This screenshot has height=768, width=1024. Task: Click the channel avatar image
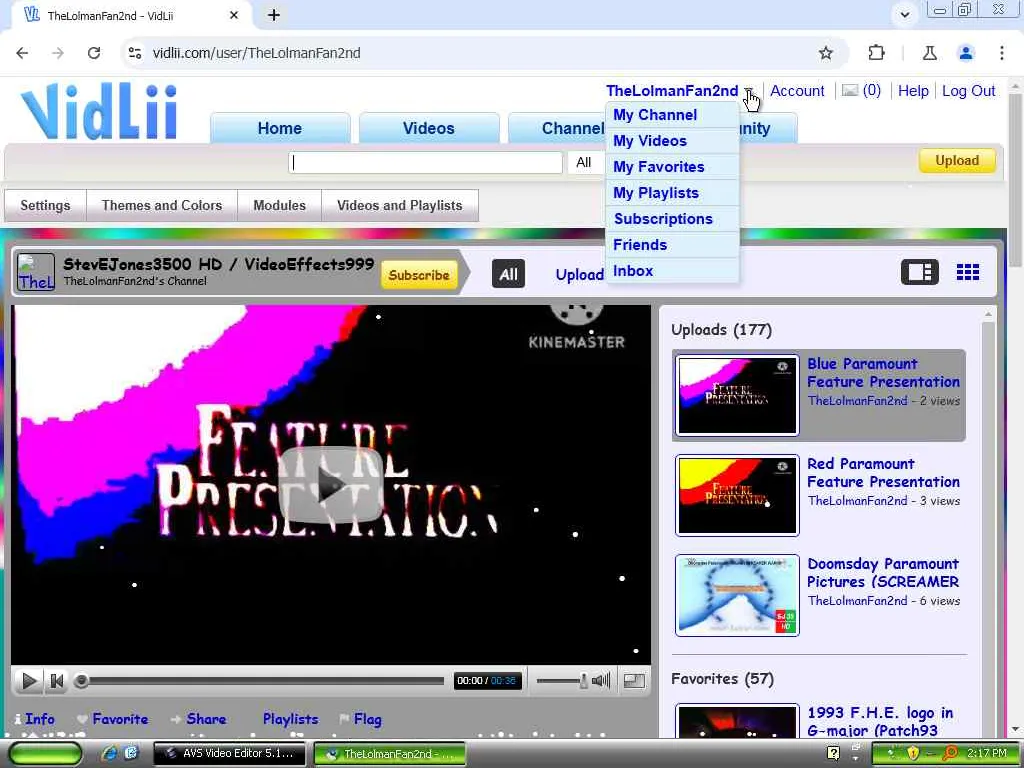coord(35,272)
